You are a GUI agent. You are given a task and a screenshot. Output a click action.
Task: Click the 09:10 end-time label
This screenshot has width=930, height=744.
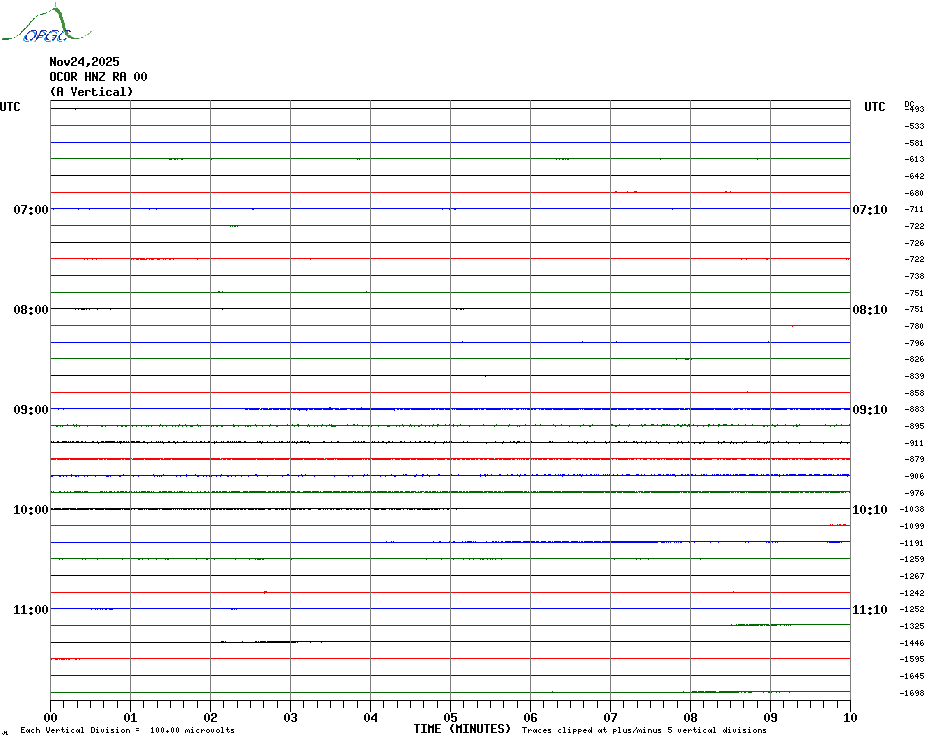869,410
